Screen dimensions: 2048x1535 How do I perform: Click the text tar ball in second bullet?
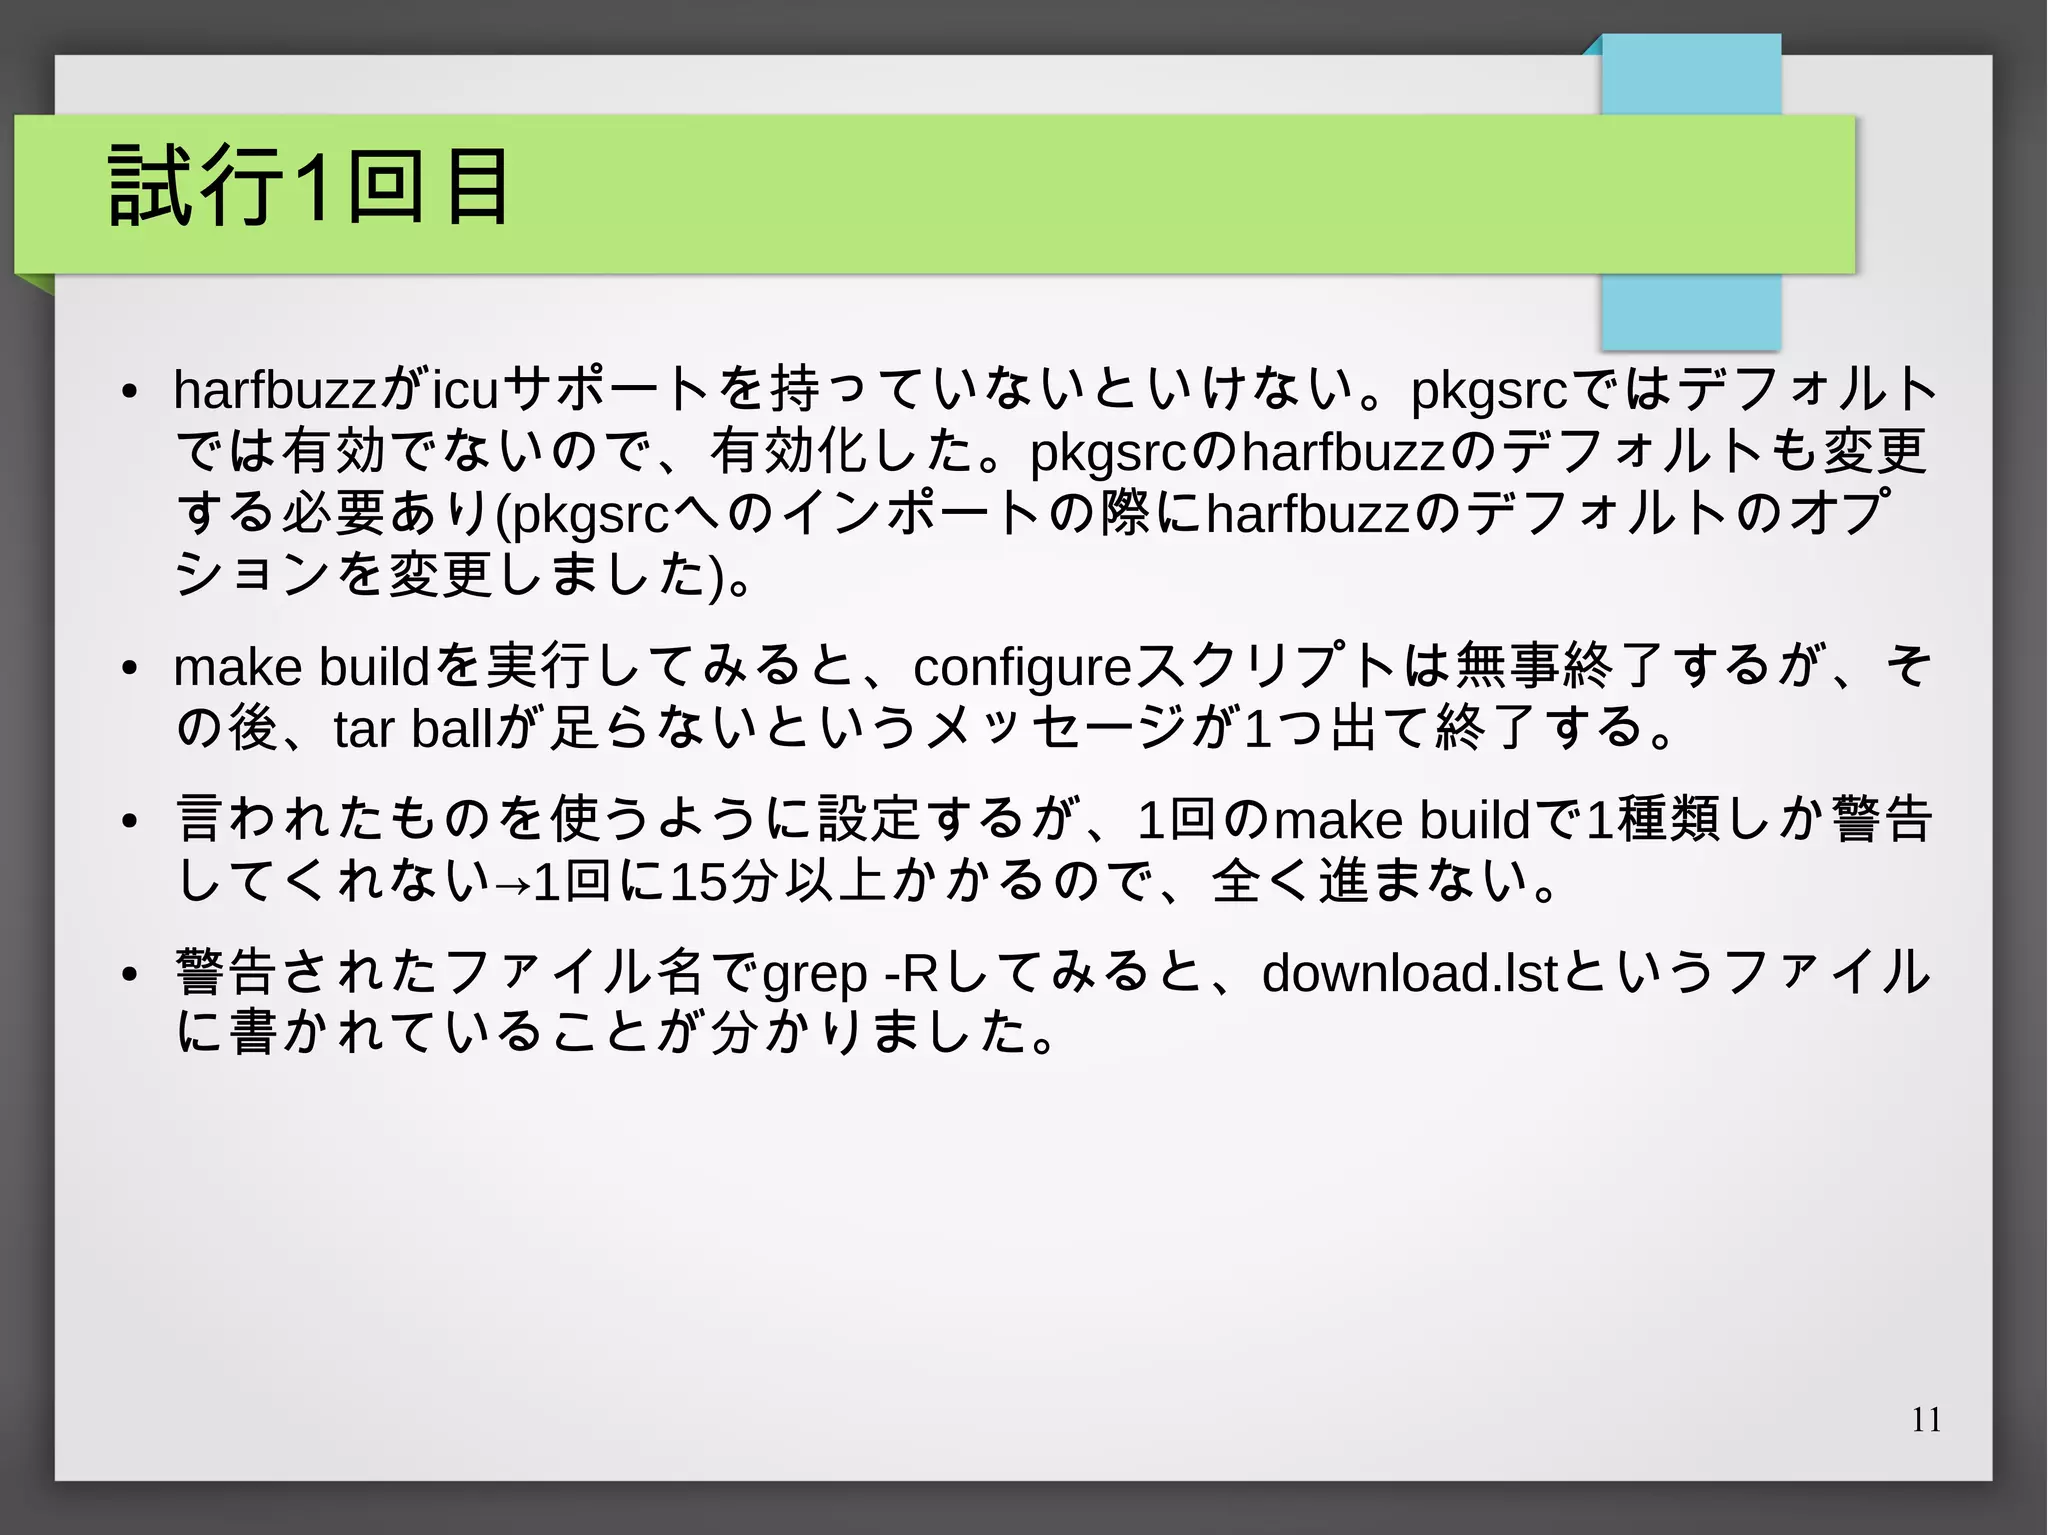[414, 728]
